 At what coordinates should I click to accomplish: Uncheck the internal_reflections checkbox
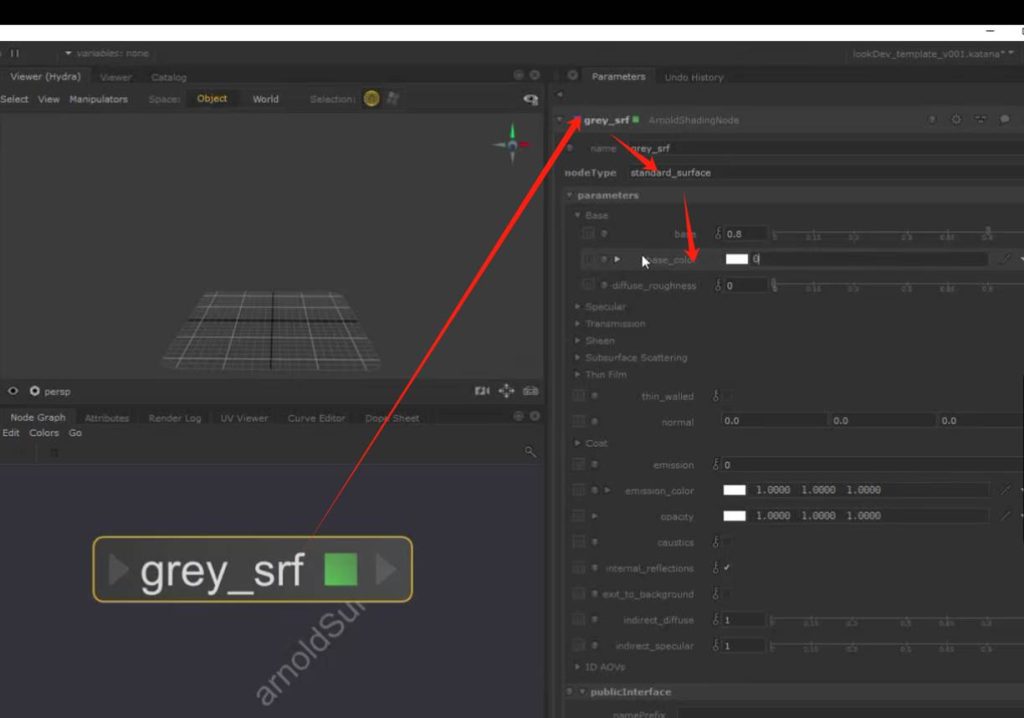pos(727,568)
